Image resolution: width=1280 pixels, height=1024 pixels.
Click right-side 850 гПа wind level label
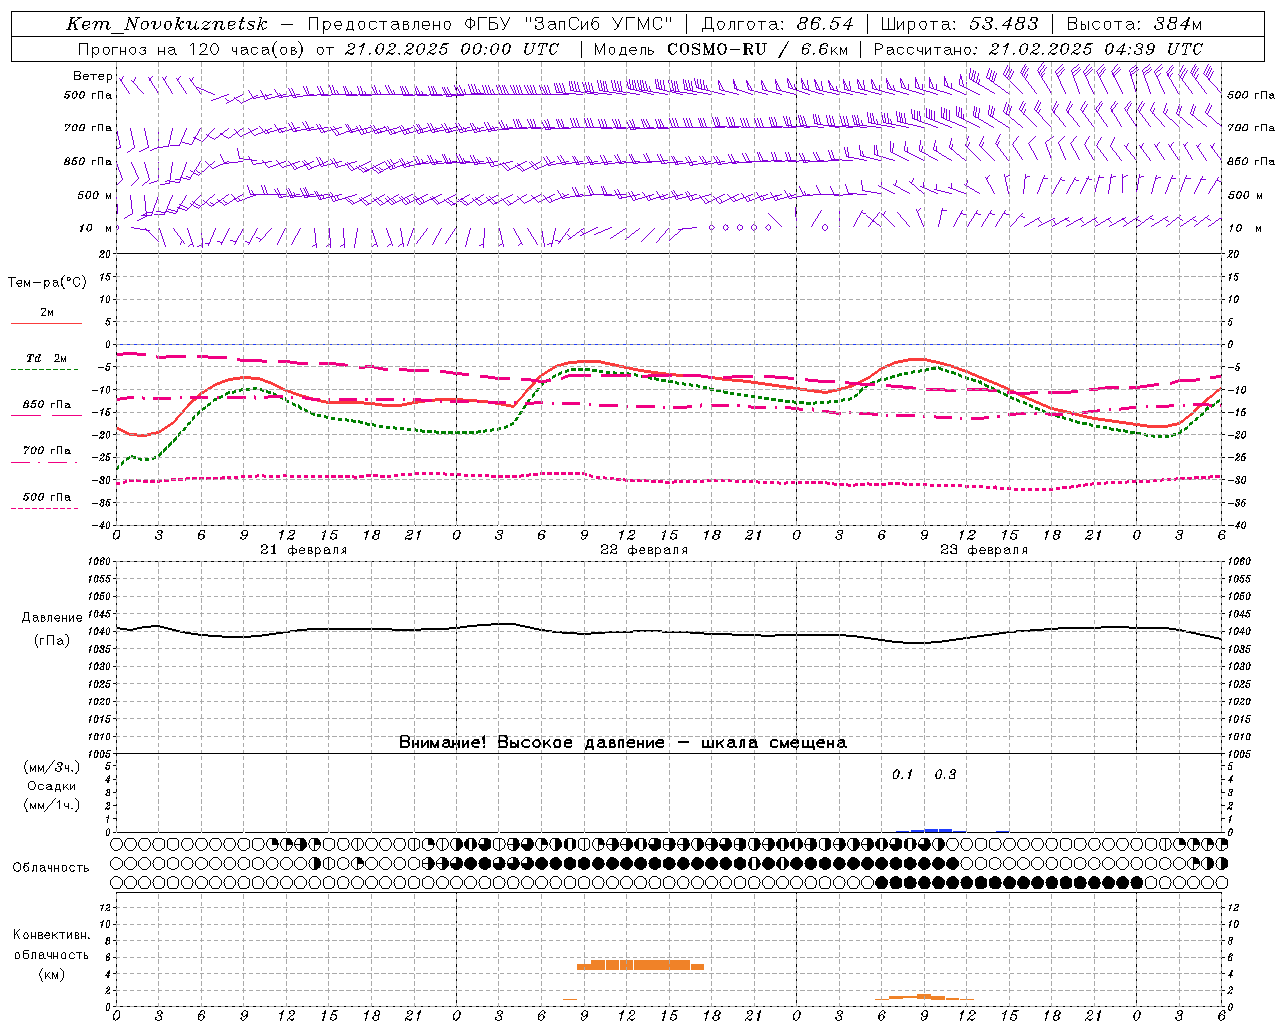(1251, 161)
